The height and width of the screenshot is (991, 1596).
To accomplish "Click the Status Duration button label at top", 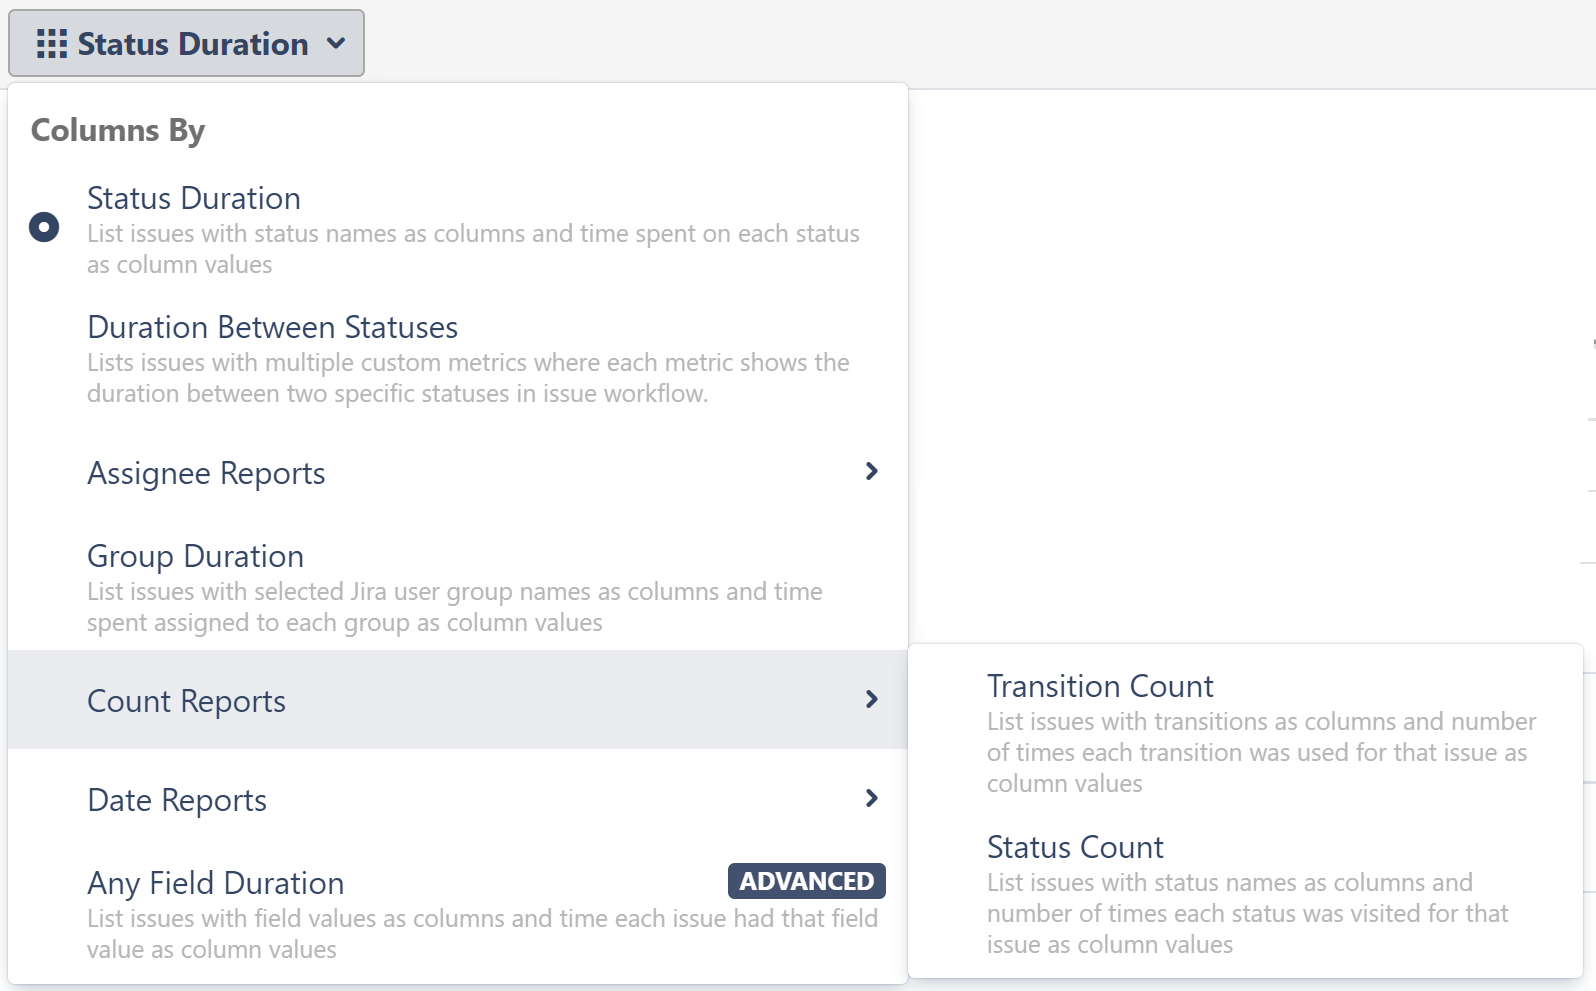I will pyautogui.click(x=193, y=44).
